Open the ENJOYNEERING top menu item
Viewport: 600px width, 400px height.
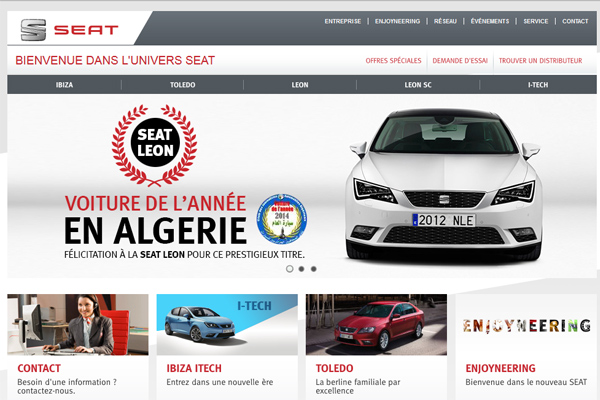397,21
